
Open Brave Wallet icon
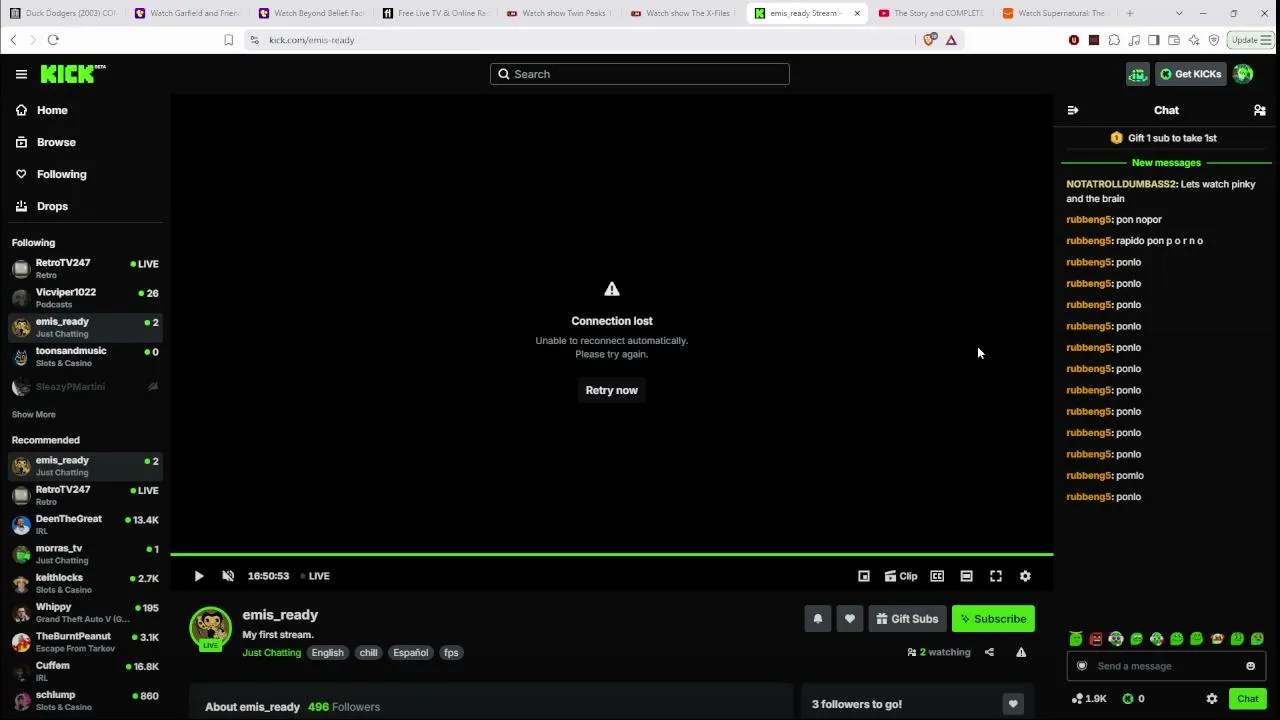tap(1174, 40)
